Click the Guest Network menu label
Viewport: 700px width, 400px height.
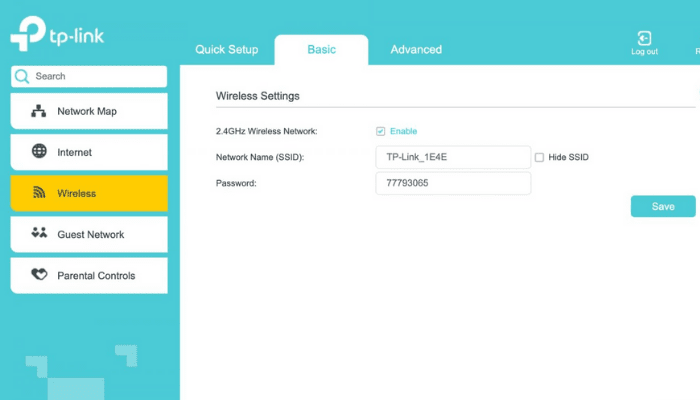(x=91, y=234)
